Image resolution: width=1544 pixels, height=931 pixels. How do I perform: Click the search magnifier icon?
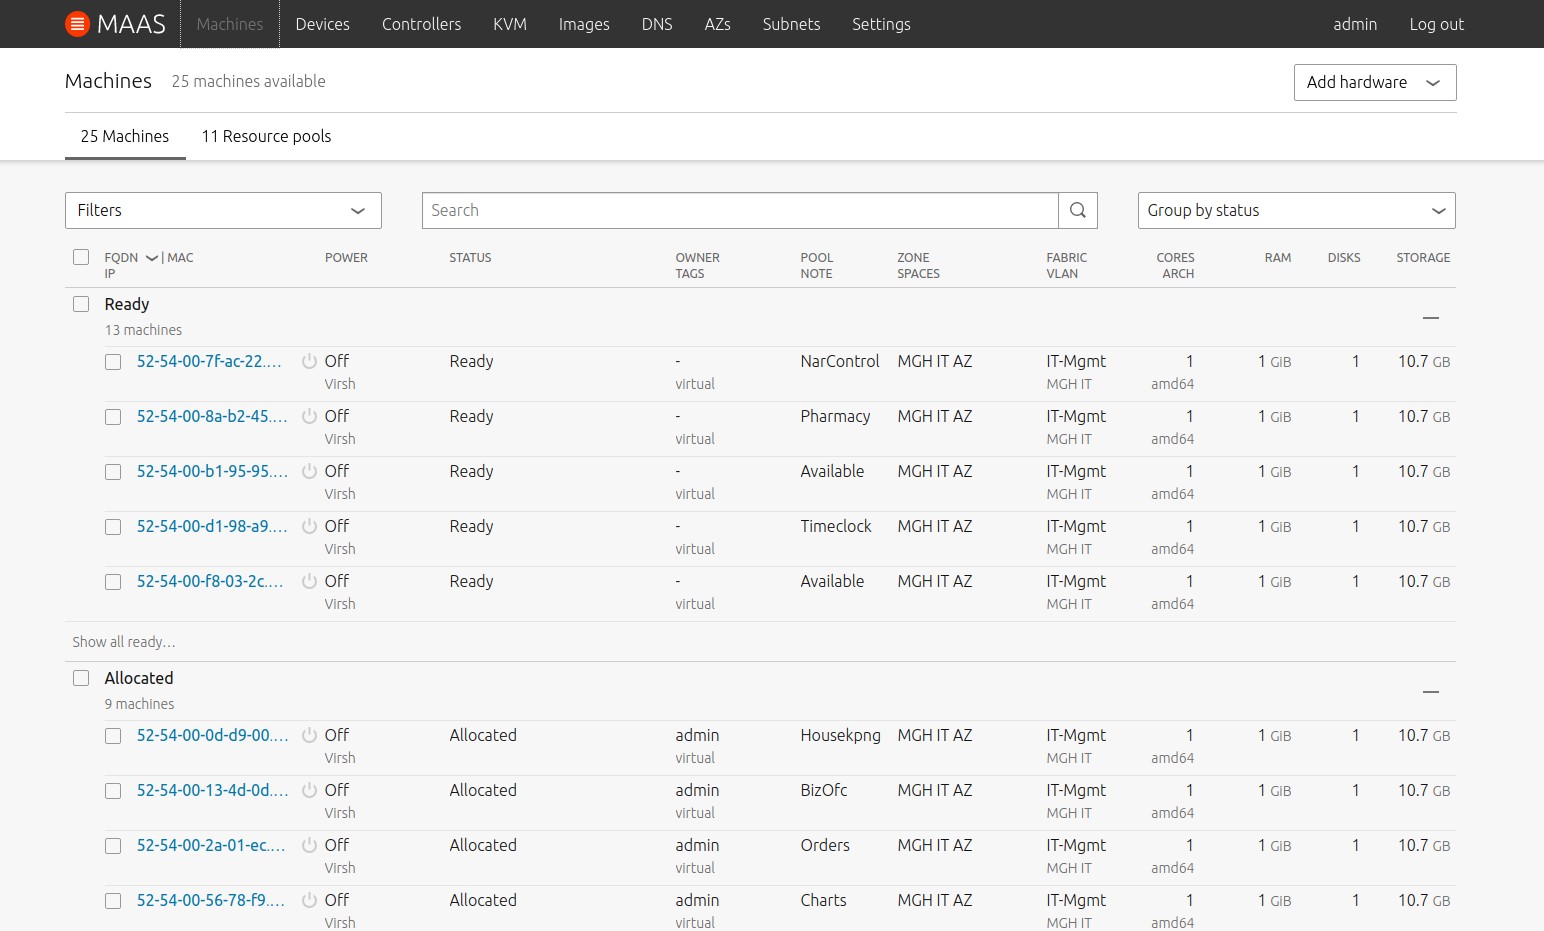click(1077, 210)
